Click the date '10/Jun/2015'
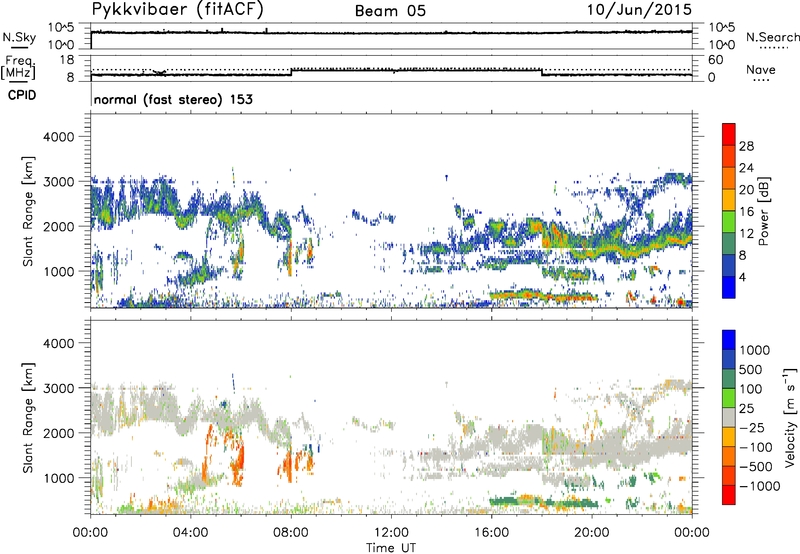Image resolution: width=800 pixels, height=554 pixels. 639,9
